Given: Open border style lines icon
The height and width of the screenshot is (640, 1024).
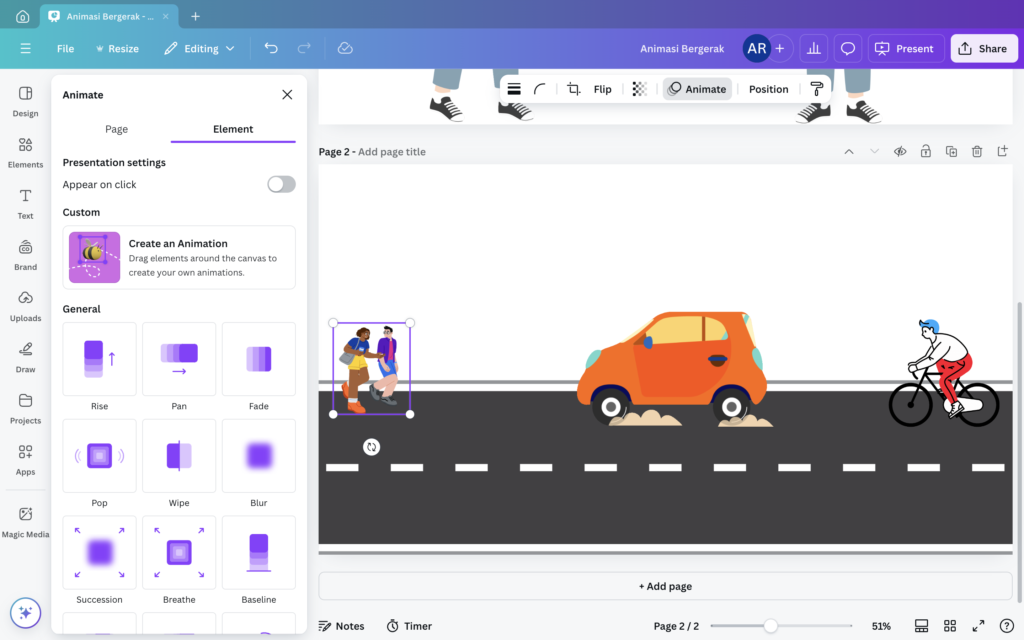Looking at the screenshot, I should pyautogui.click(x=514, y=89).
